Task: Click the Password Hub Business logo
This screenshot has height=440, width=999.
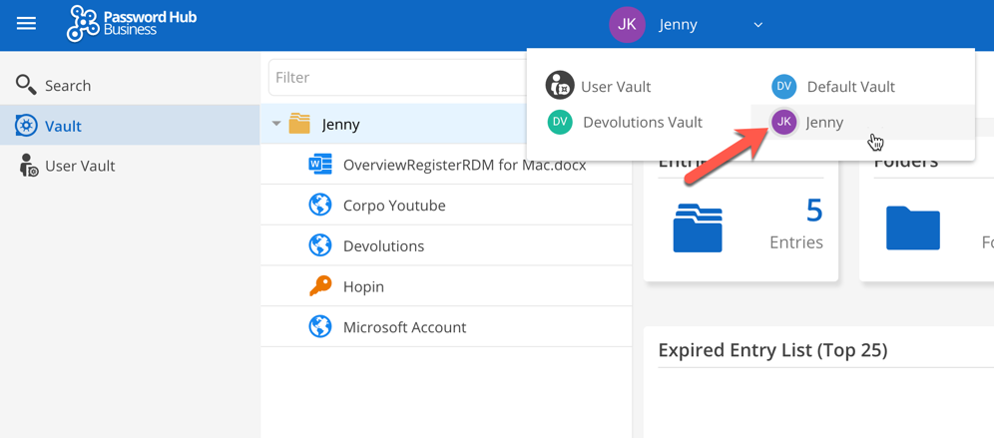Action: point(112,24)
